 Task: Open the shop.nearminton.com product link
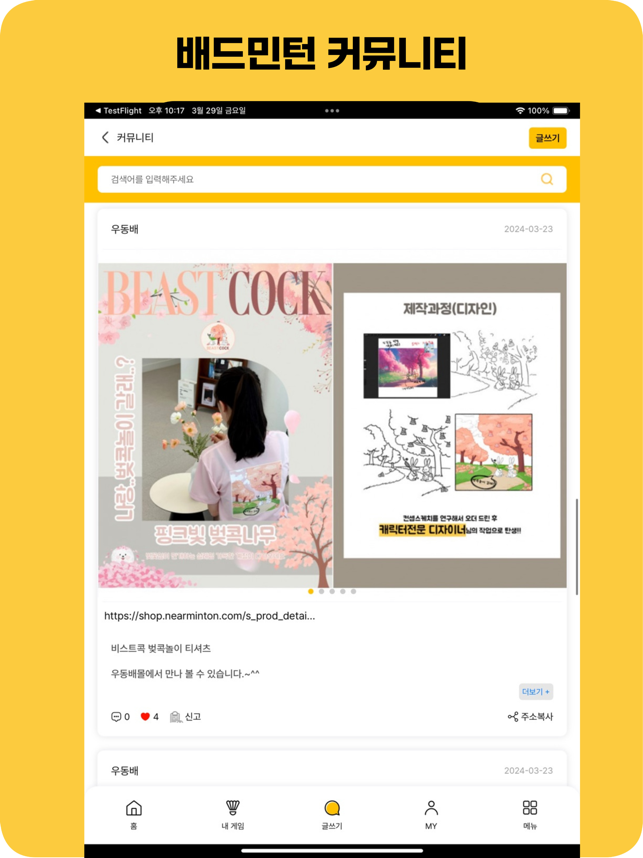pos(210,616)
